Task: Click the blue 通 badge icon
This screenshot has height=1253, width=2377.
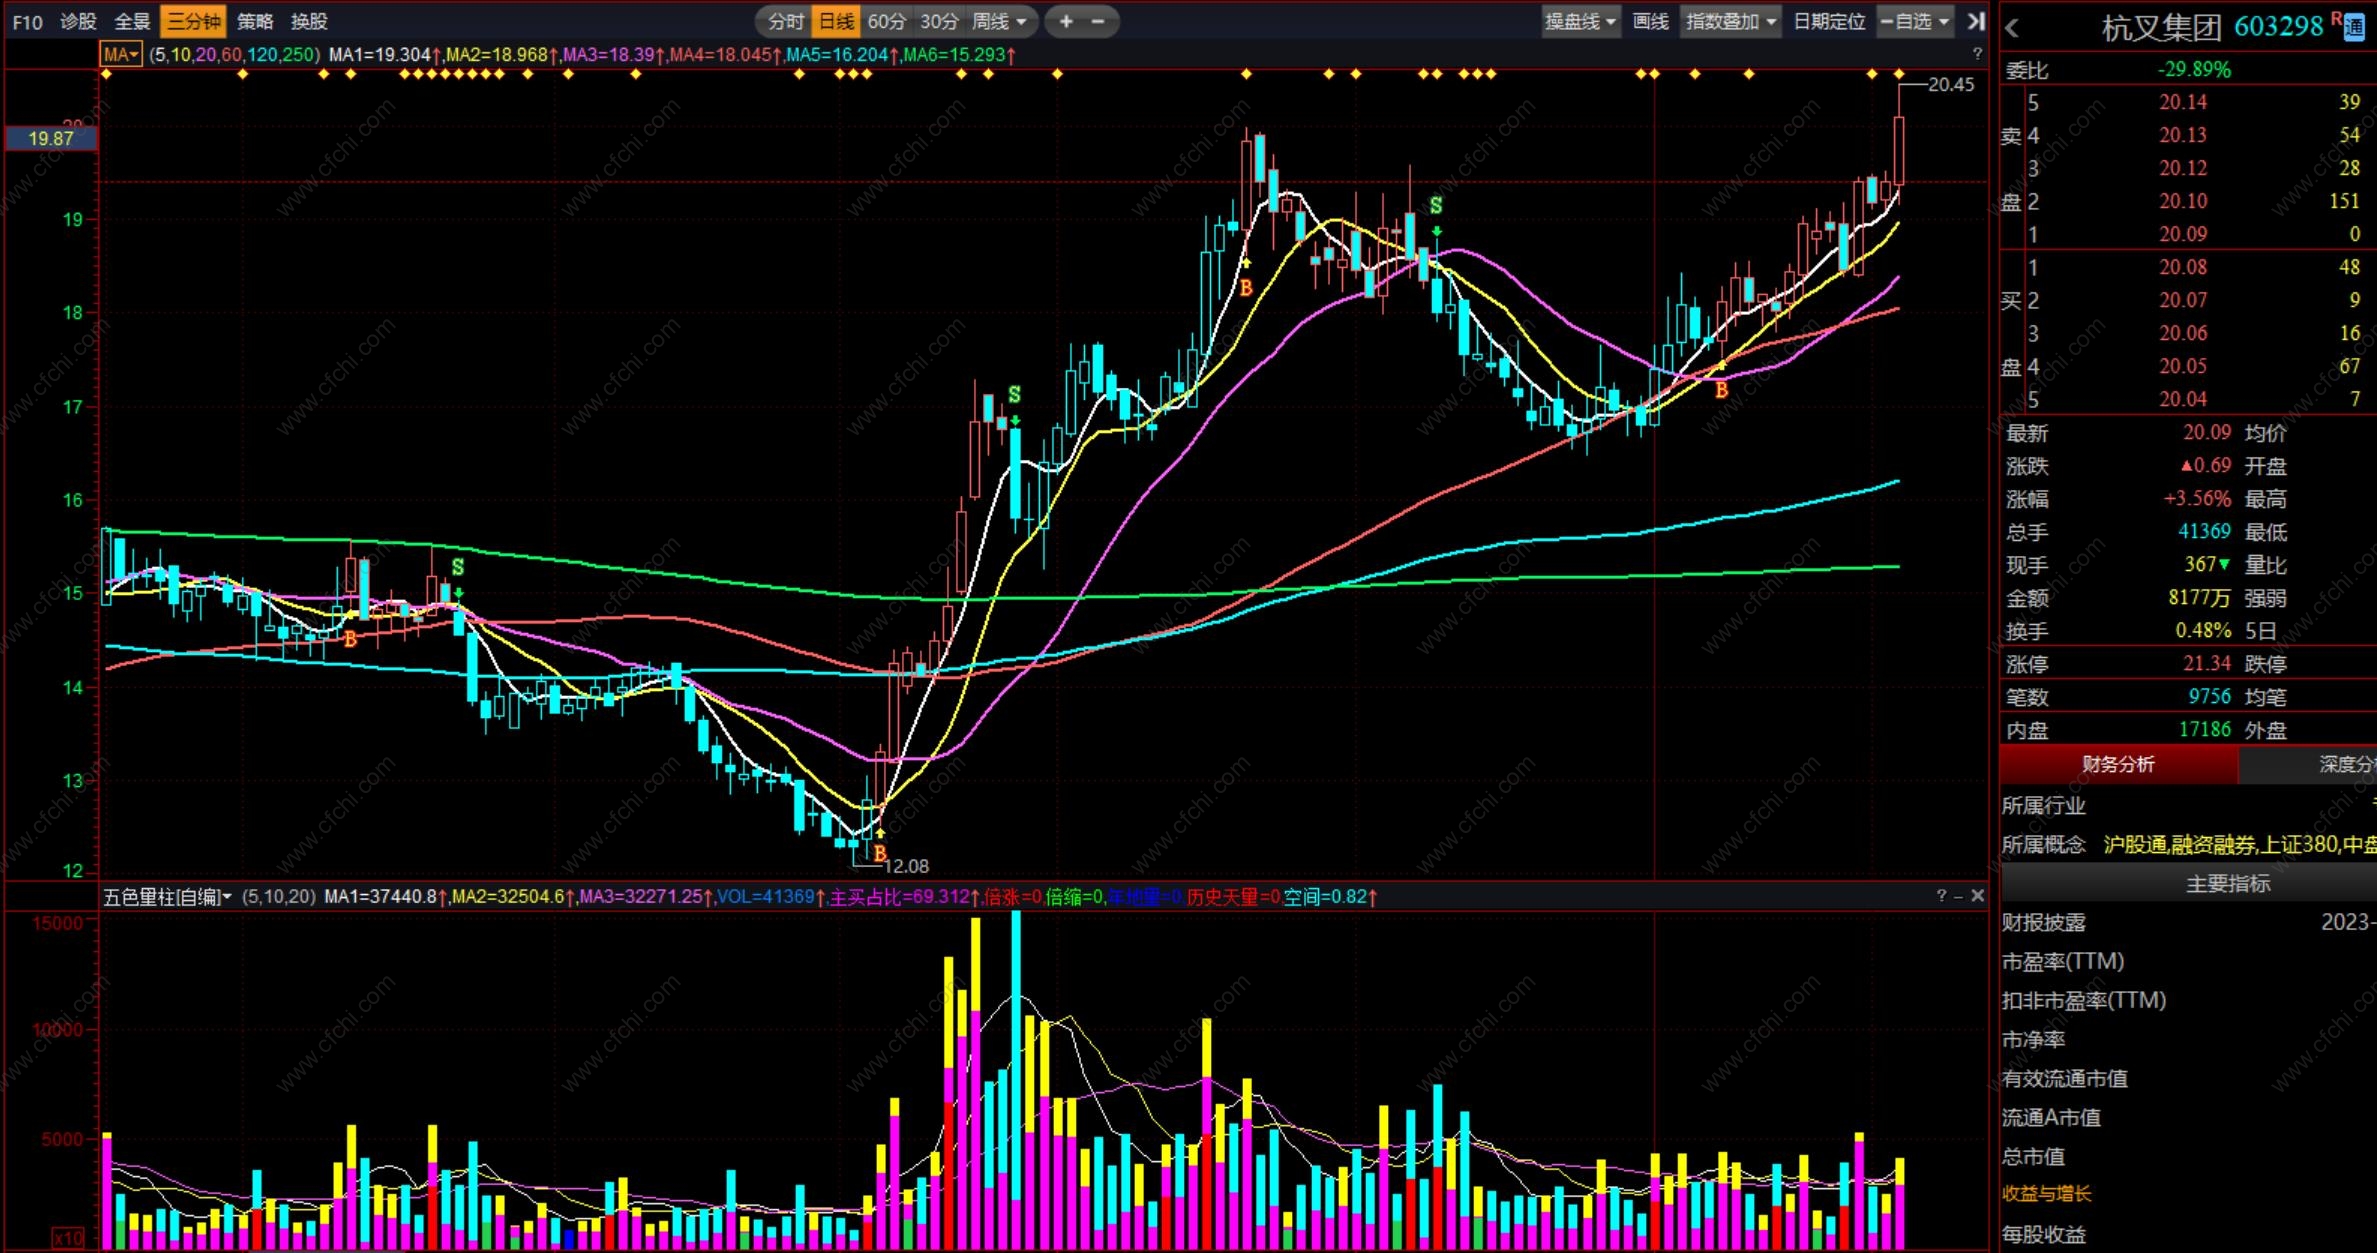Action: (2354, 28)
